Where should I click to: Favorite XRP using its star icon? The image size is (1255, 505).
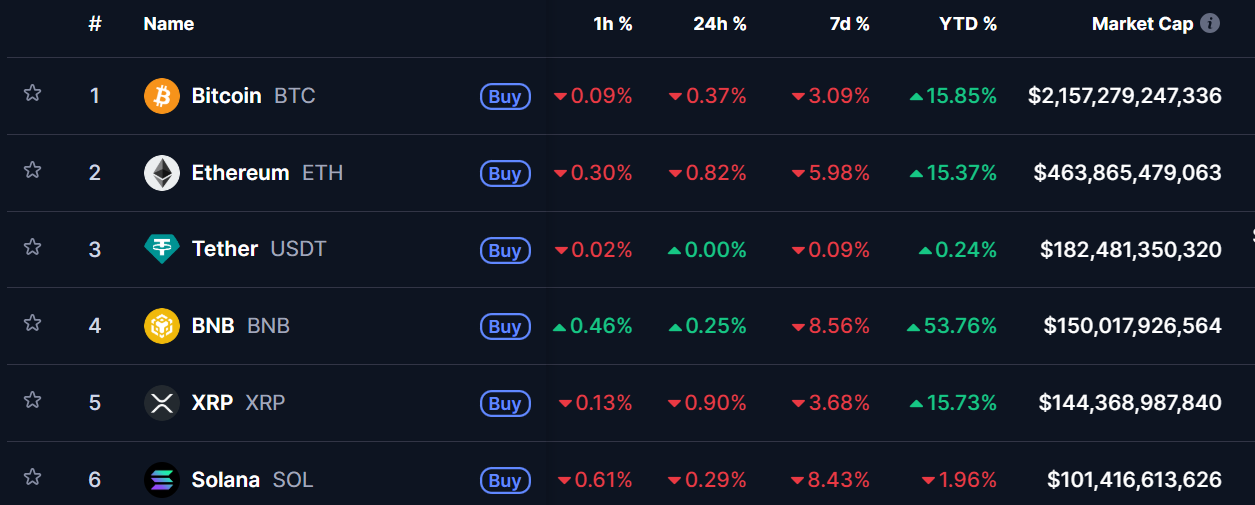(32, 401)
